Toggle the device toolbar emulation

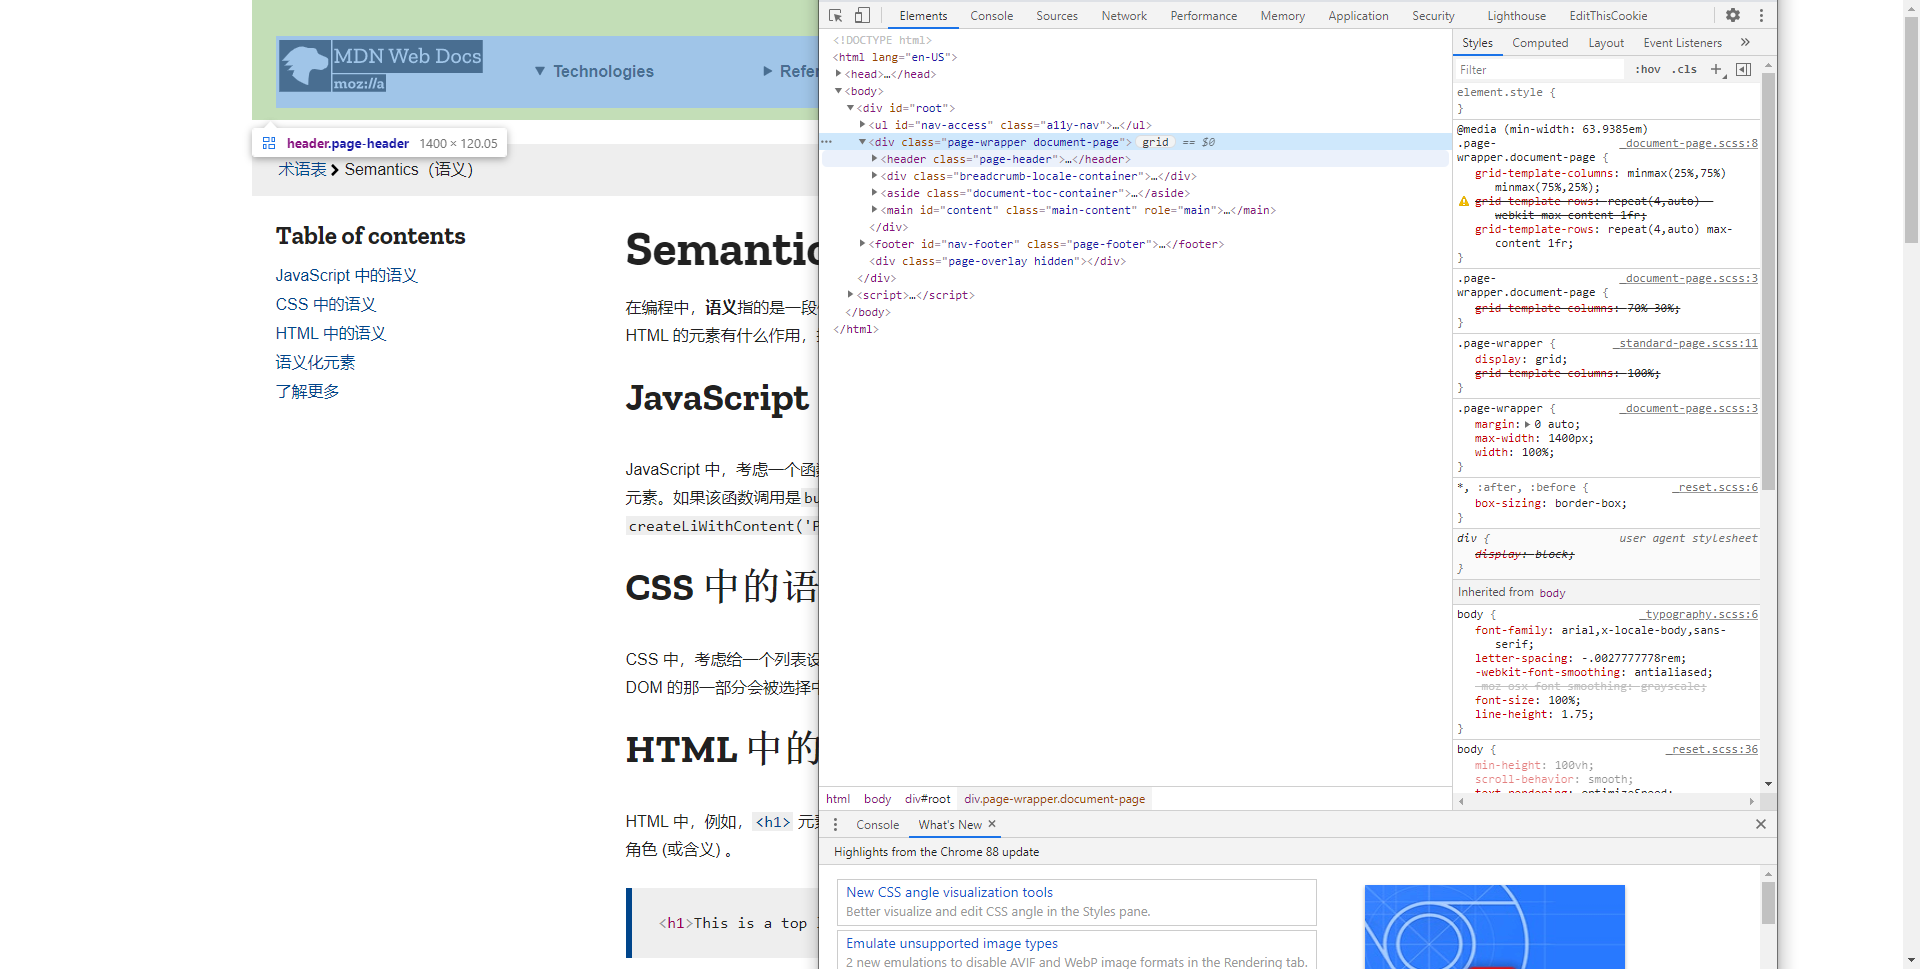(862, 15)
